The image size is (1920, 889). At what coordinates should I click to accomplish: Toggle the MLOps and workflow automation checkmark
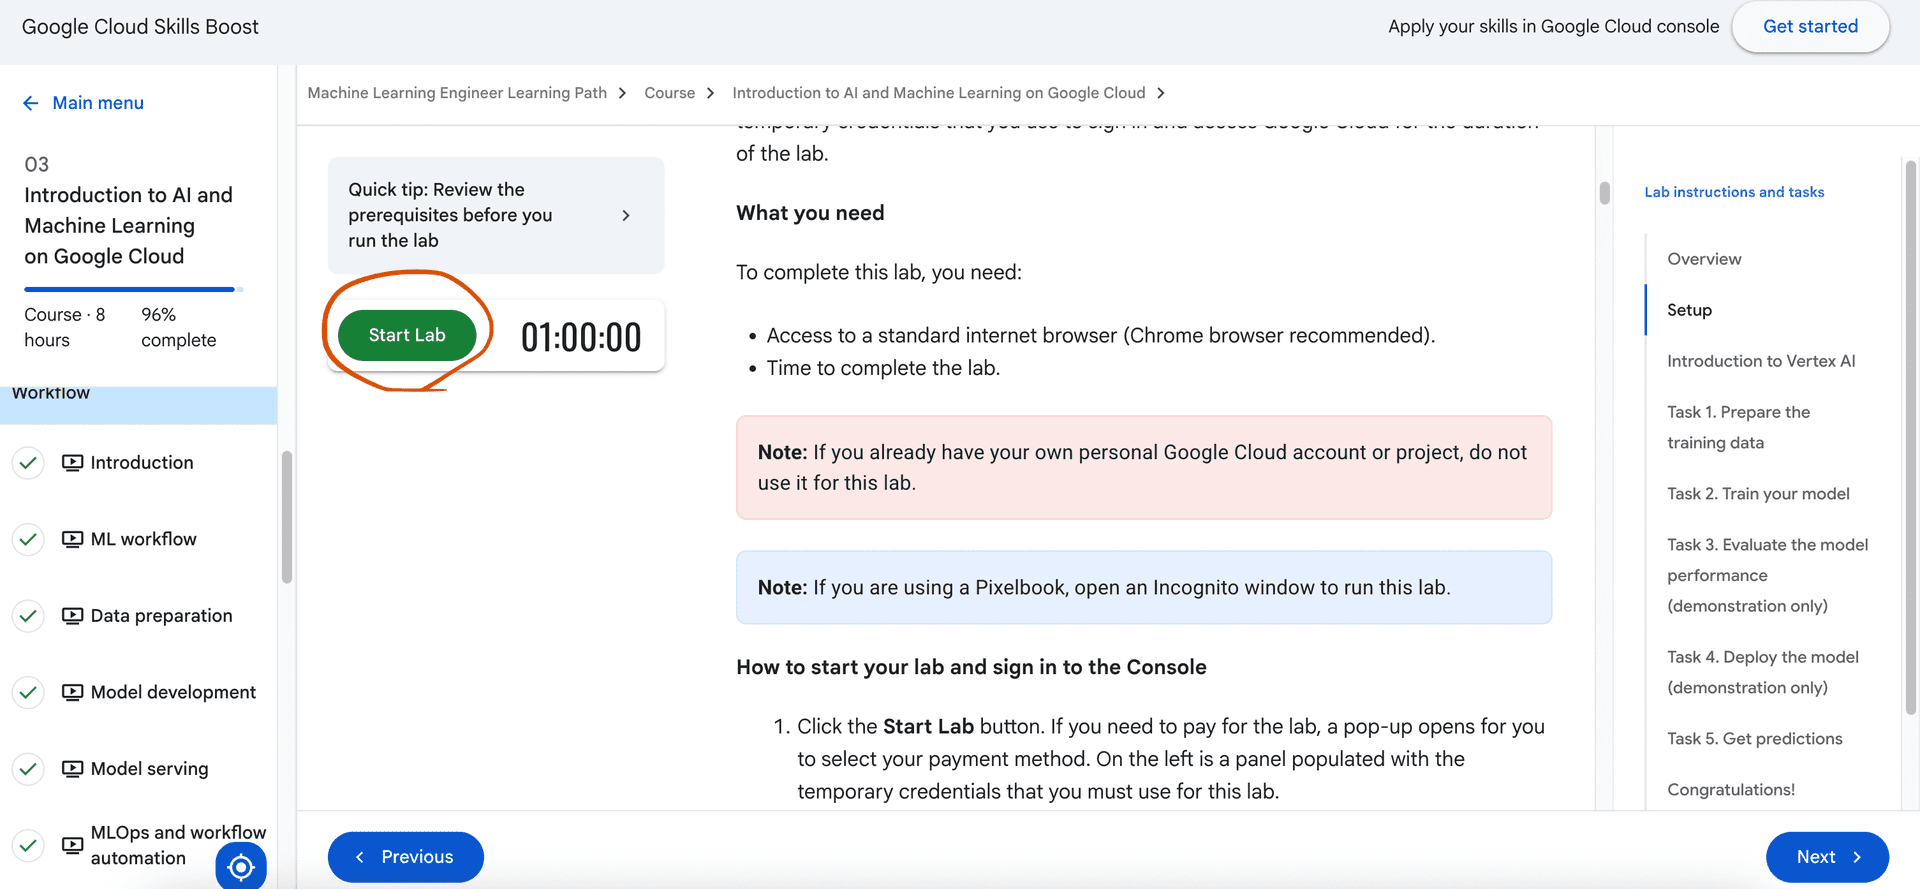[x=28, y=845]
